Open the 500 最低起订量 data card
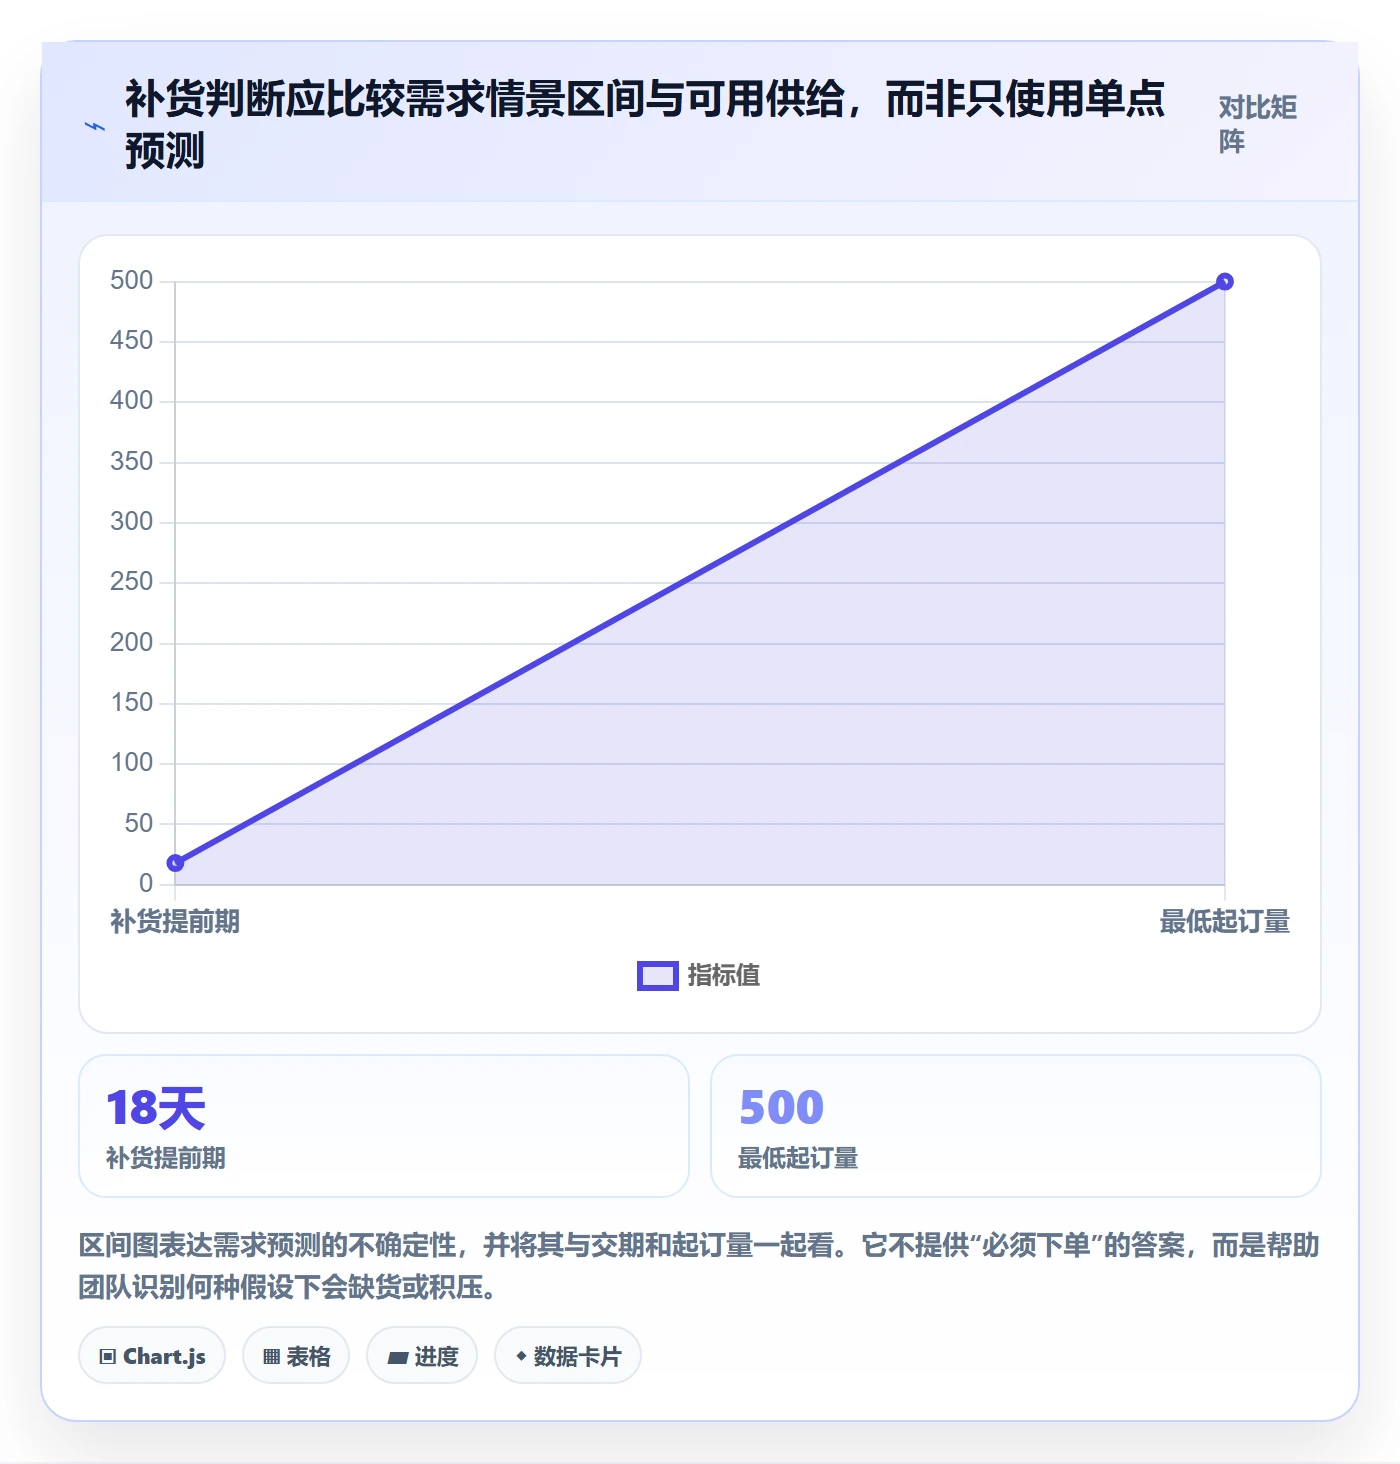This screenshot has width=1400, height=1464. (1016, 1126)
